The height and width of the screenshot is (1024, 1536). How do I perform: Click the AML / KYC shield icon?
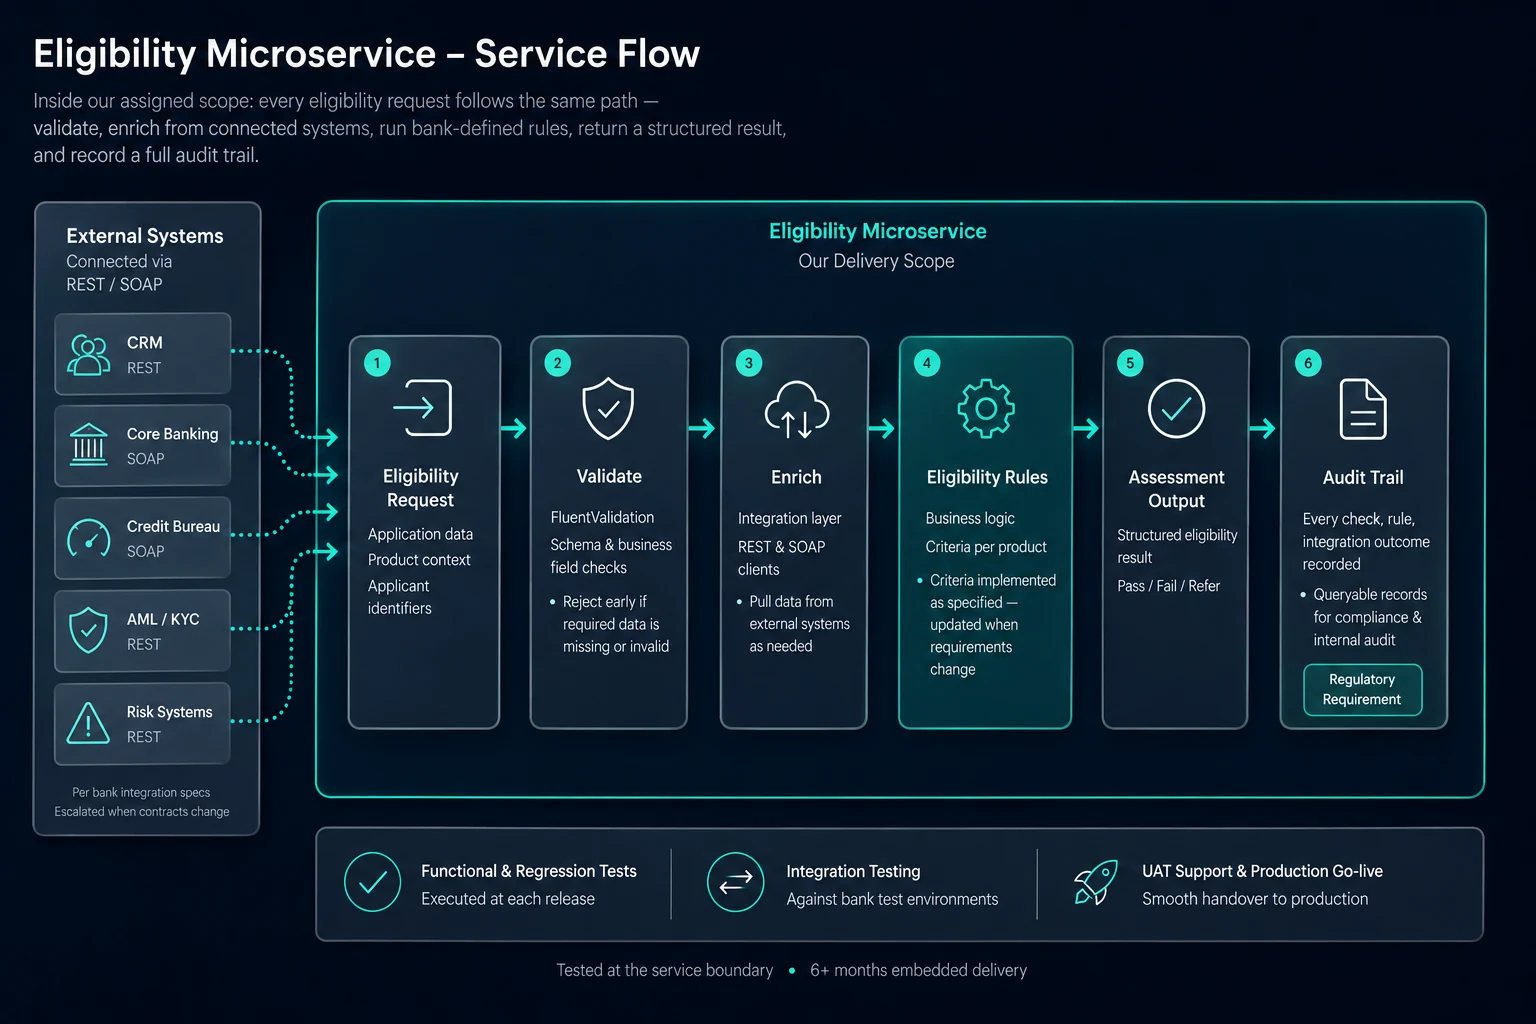tap(89, 630)
